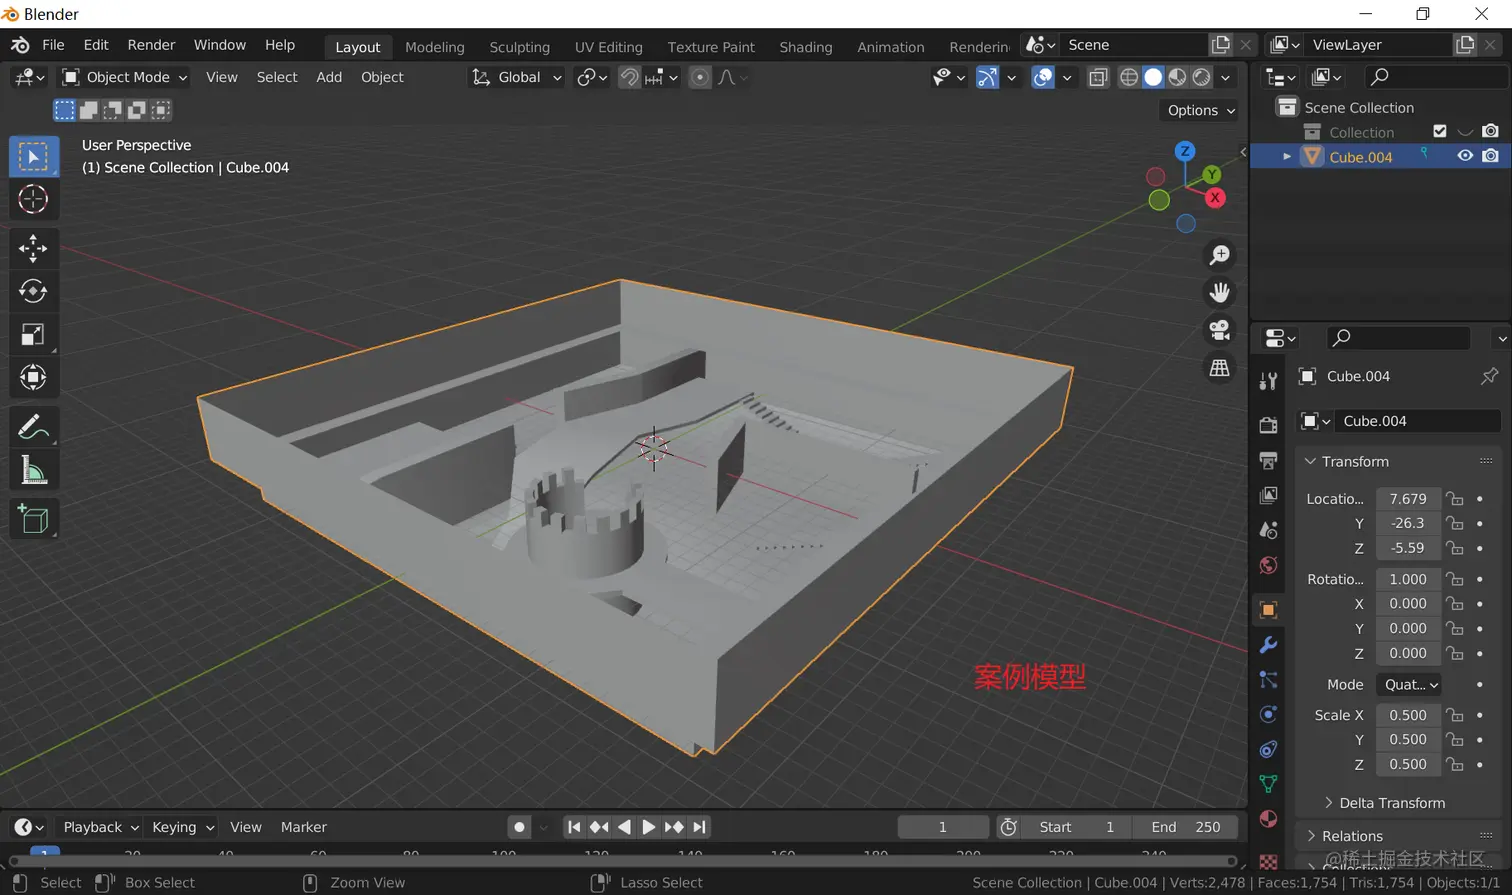Screen dimensions: 1512x895
Task: Toggle the auto keying record button
Action: click(x=519, y=827)
